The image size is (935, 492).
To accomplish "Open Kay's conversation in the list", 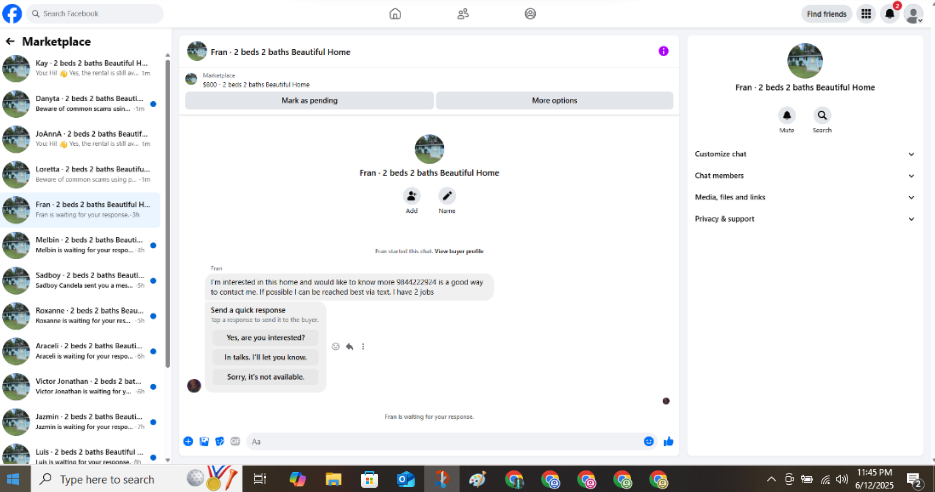I will [81, 68].
